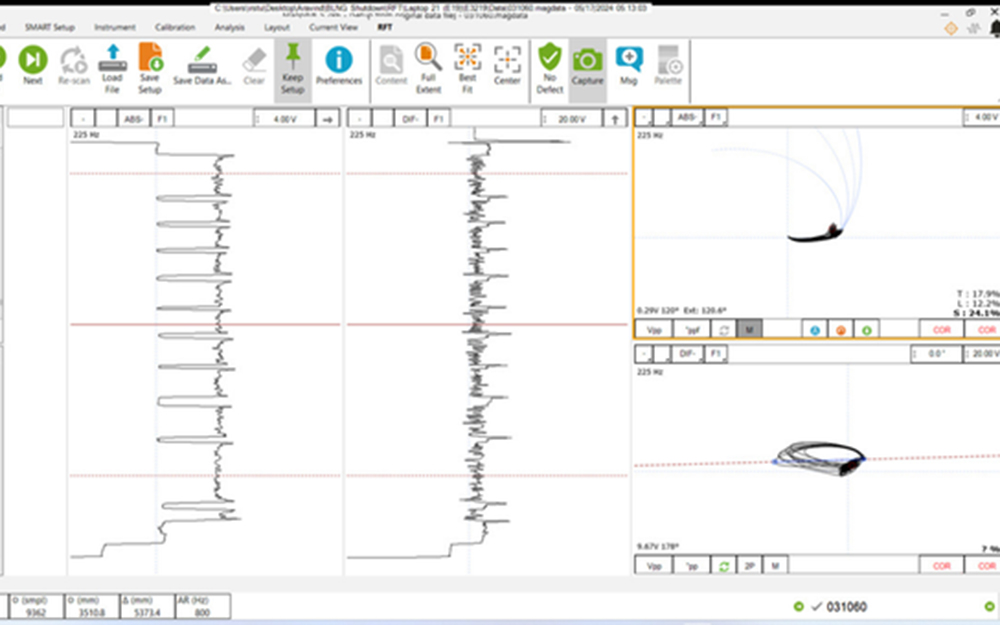
Task: Click the Save Data As icon
Action: [202, 60]
